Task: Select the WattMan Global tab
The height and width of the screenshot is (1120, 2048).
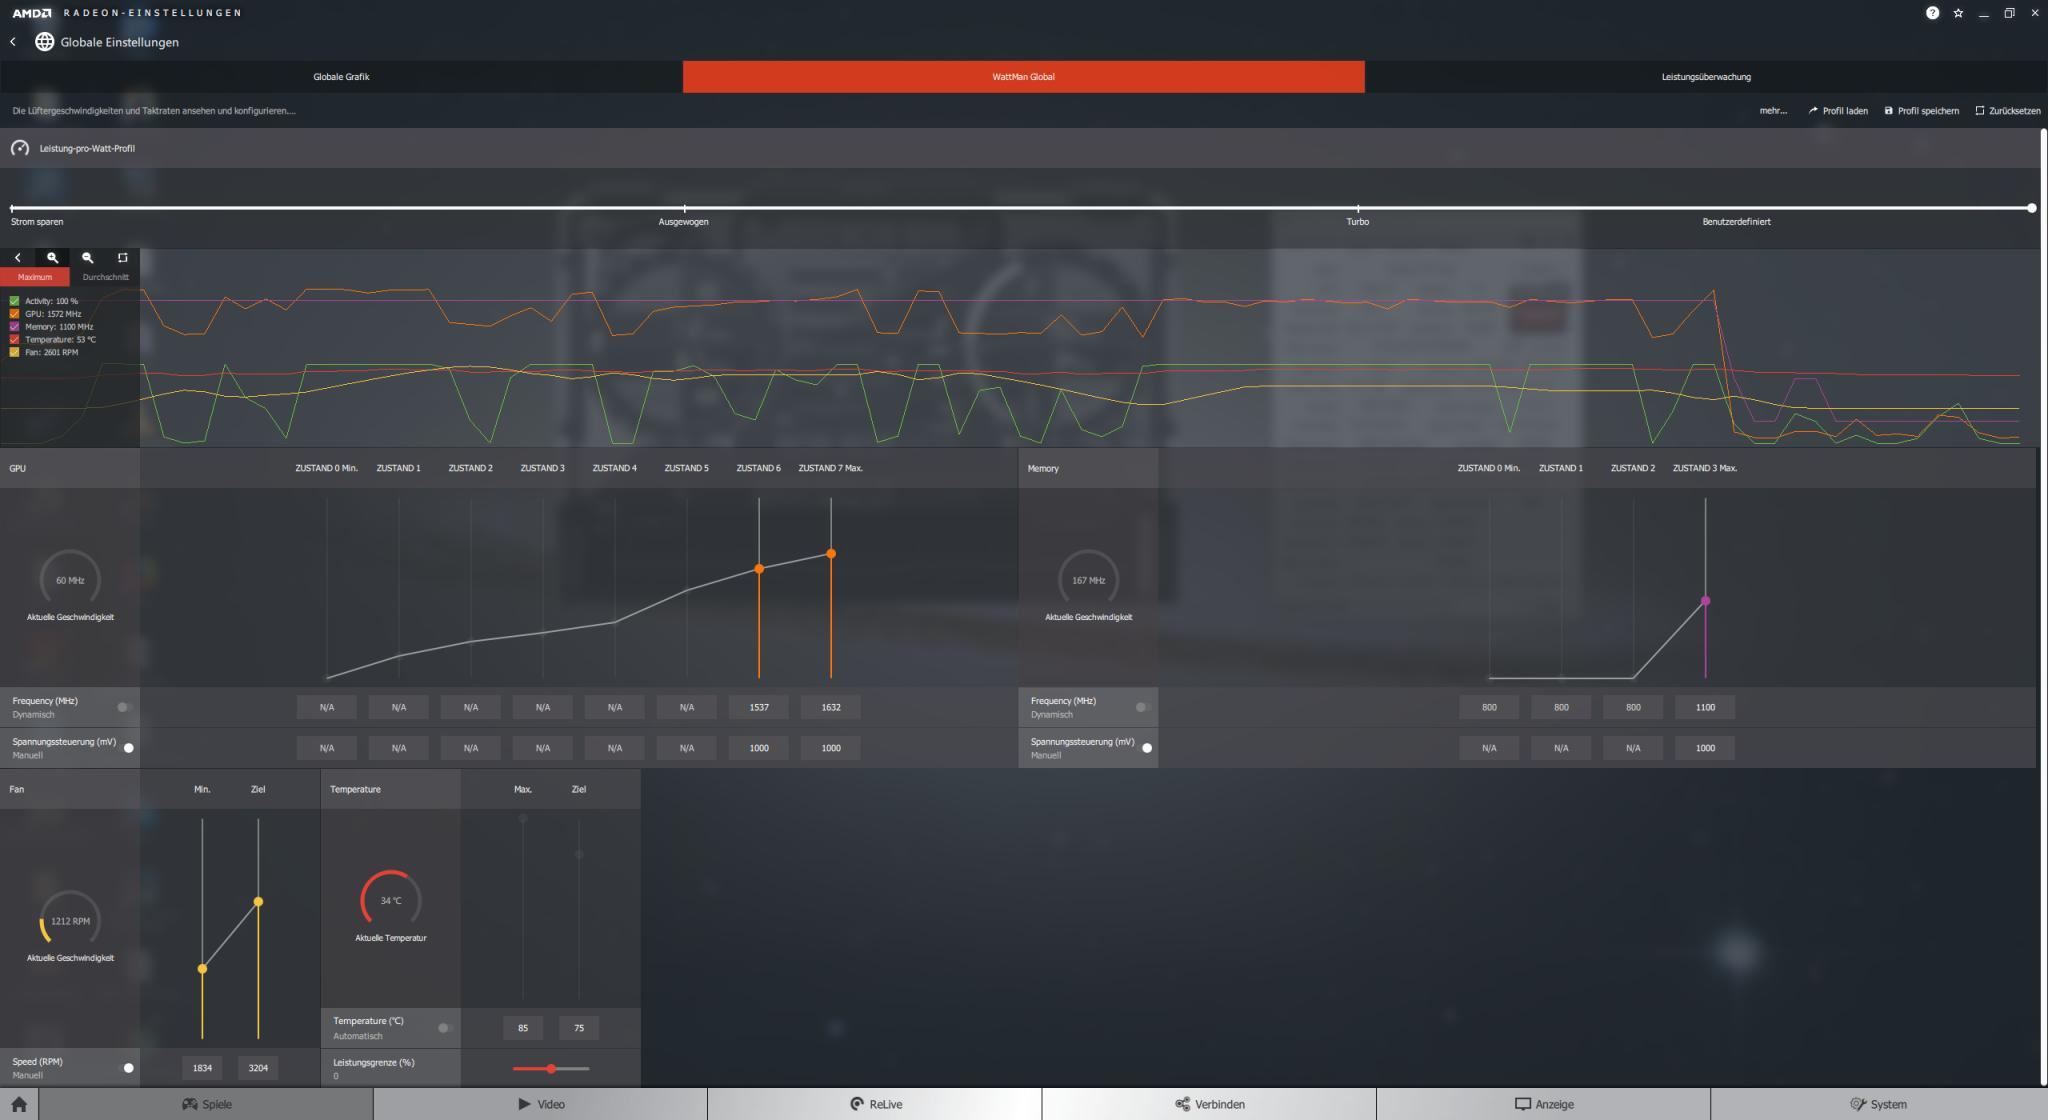Action: (1023, 77)
